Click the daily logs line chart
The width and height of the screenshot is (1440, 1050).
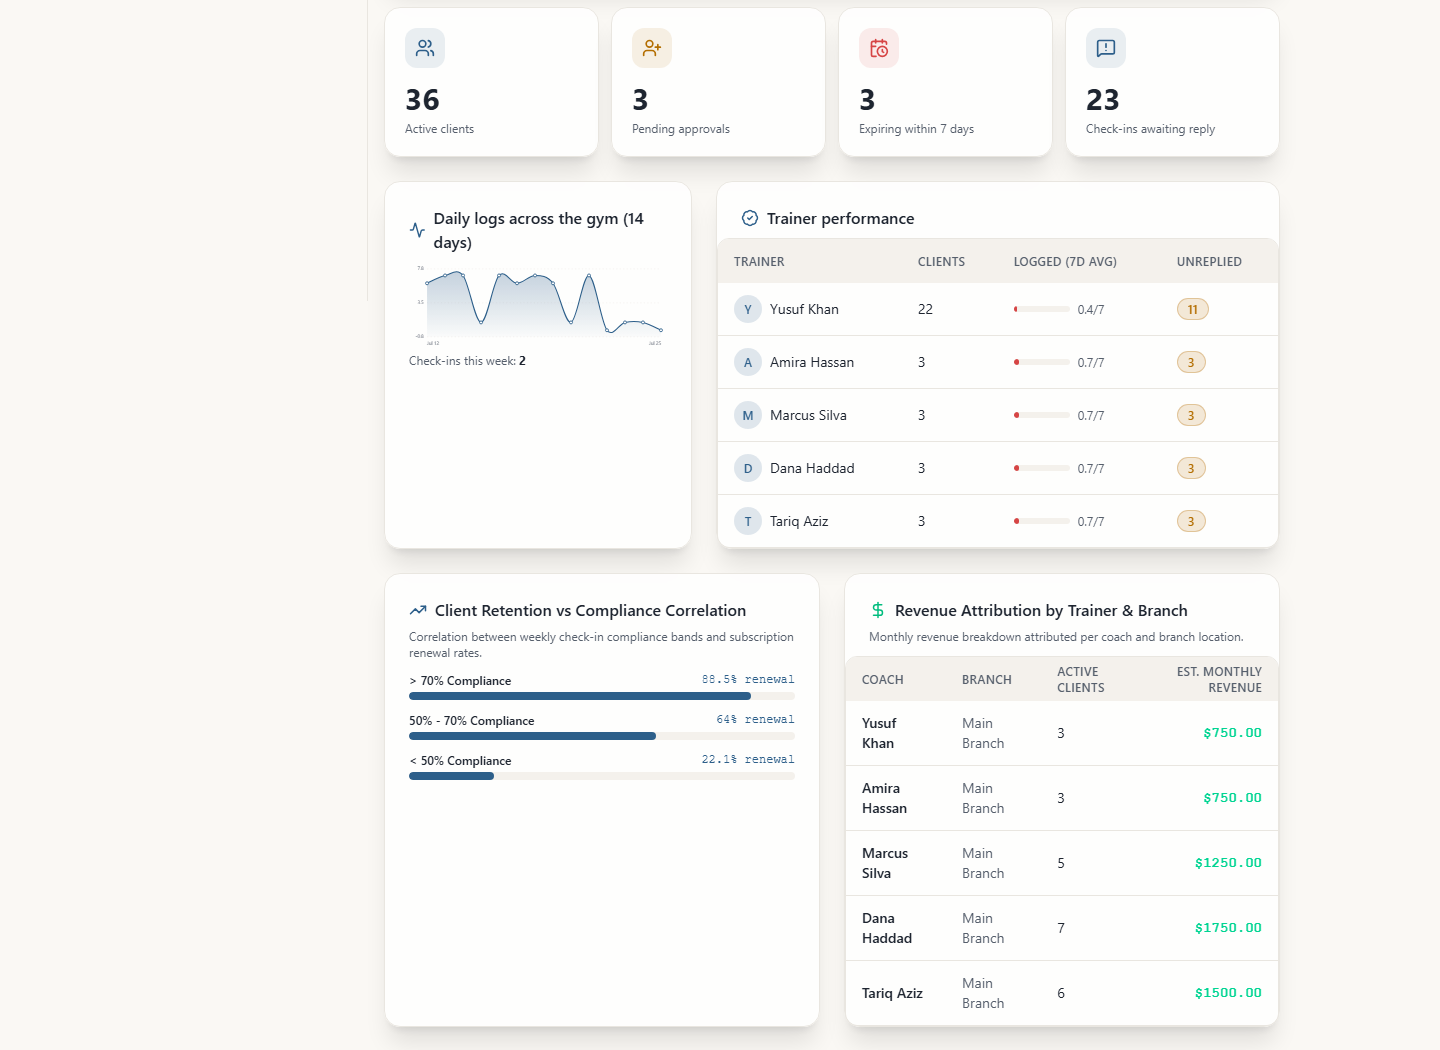(538, 305)
